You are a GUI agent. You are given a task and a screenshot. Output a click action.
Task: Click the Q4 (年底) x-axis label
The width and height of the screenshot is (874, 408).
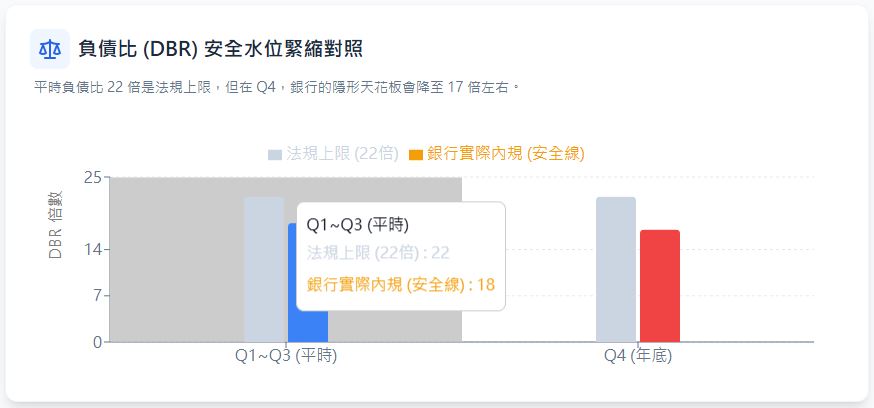point(638,356)
